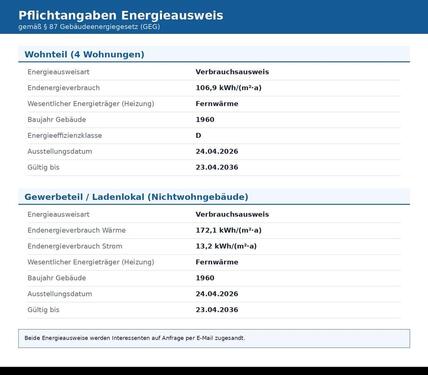Click Baujahr value '1960' in the Wohnteil section

(x=205, y=119)
